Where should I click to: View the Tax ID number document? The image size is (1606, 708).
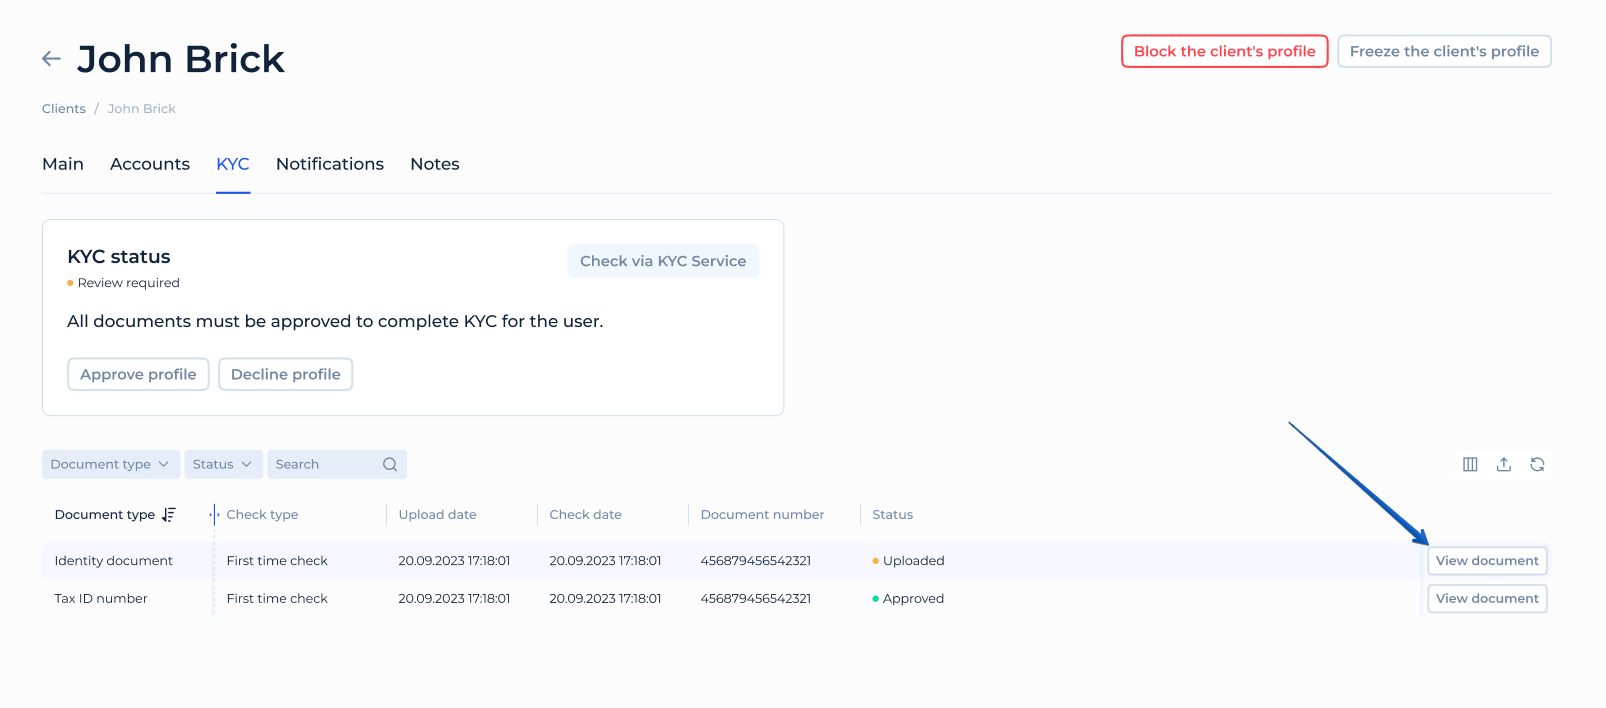coord(1487,599)
